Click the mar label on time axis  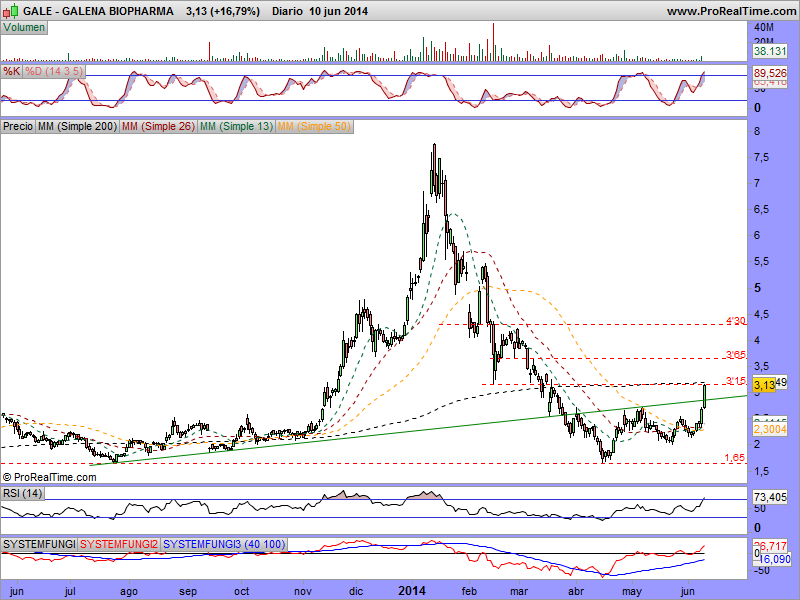coord(519,591)
